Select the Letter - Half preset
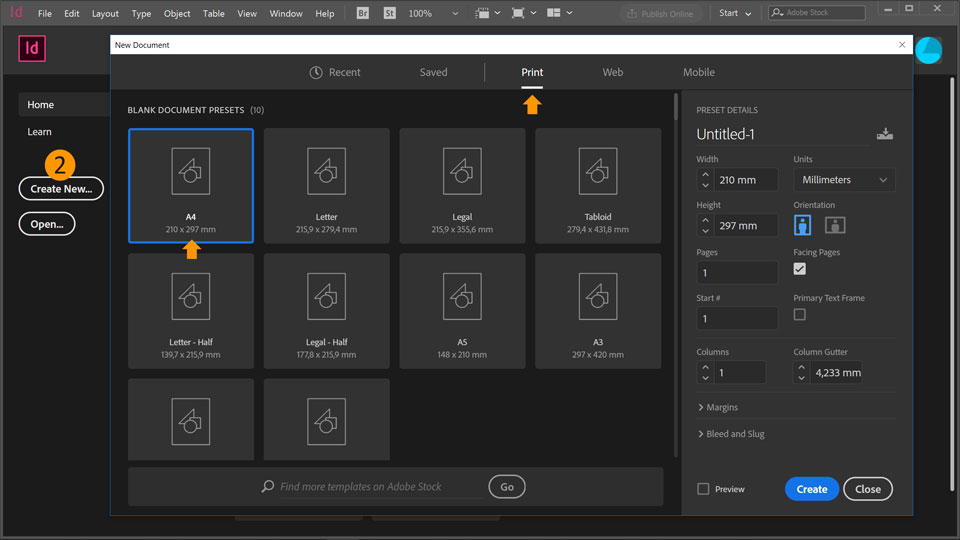Viewport: 960px width, 540px height. coord(191,311)
